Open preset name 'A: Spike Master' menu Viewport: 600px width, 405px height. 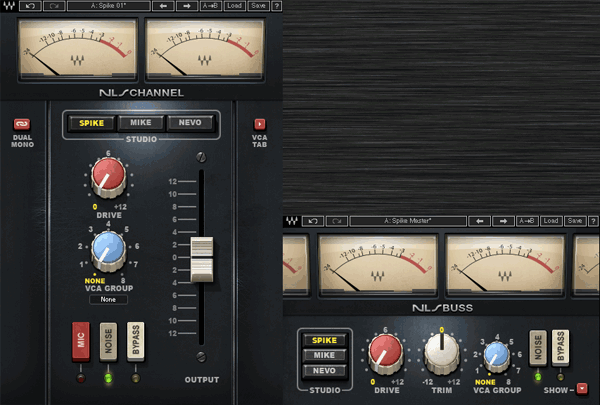click(x=408, y=221)
